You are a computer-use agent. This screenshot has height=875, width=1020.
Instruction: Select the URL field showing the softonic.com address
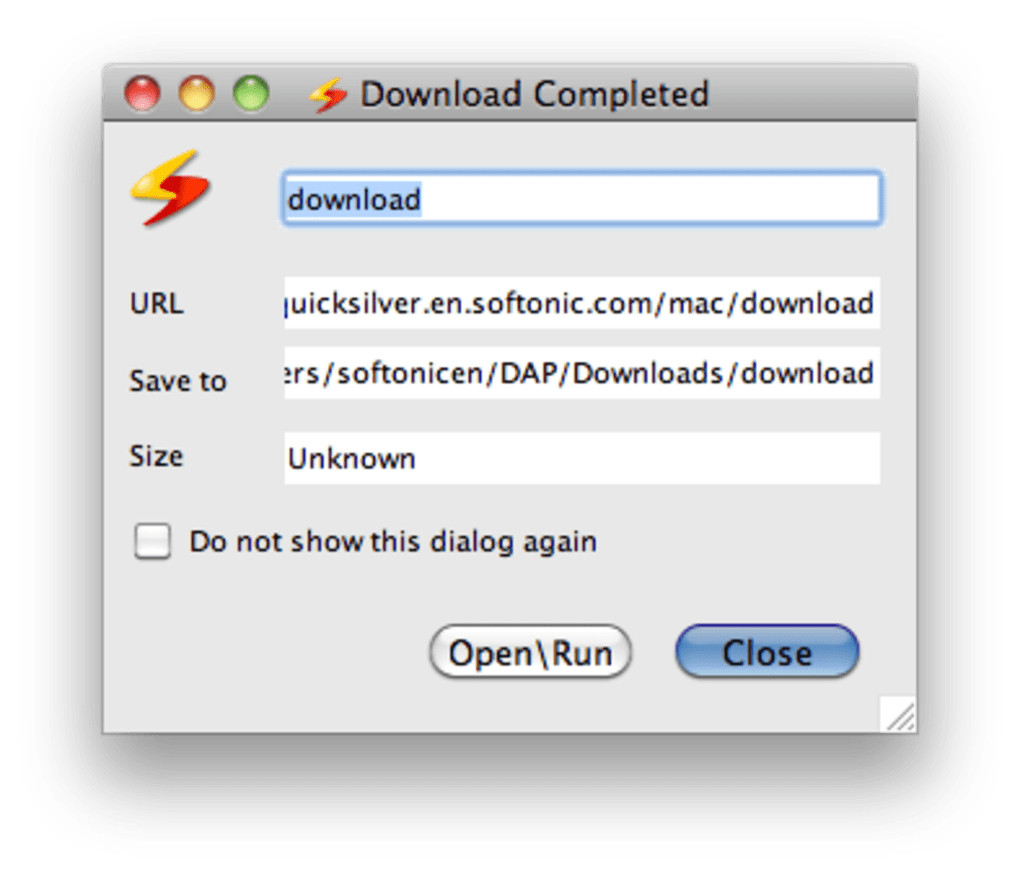coord(582,303)
